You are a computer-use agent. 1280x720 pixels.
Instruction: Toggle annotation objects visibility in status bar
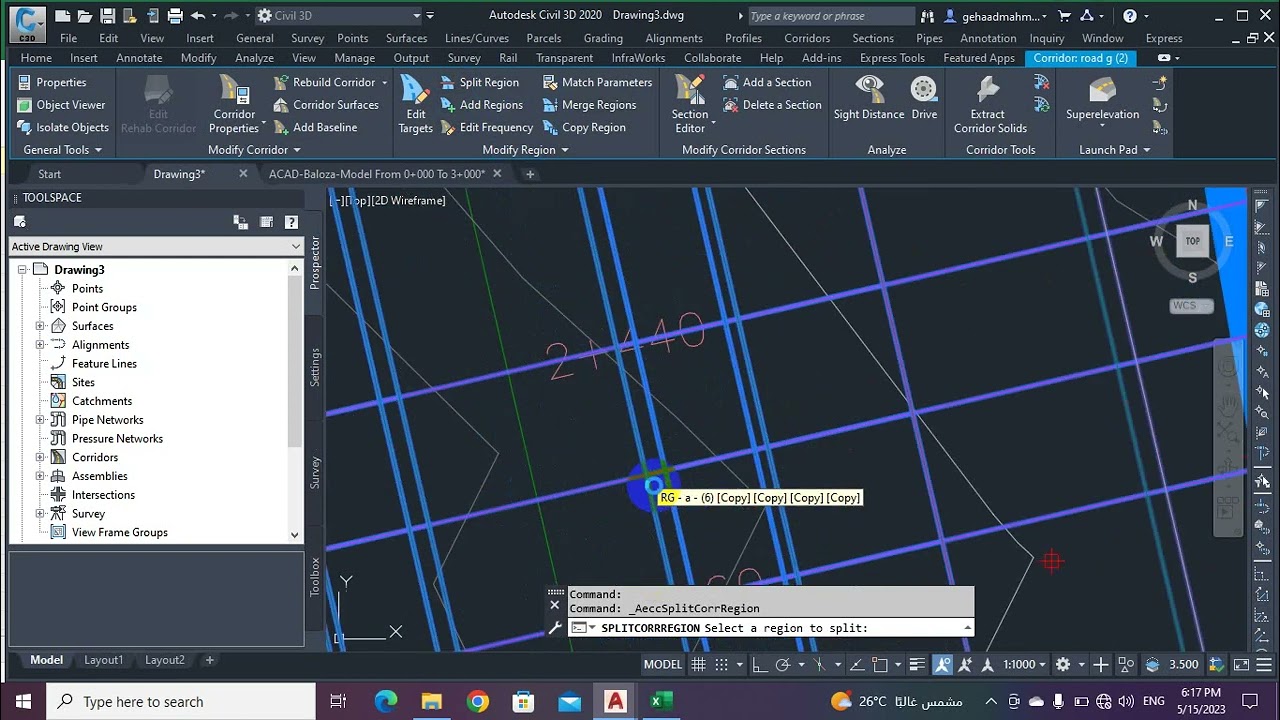[942, 664]
